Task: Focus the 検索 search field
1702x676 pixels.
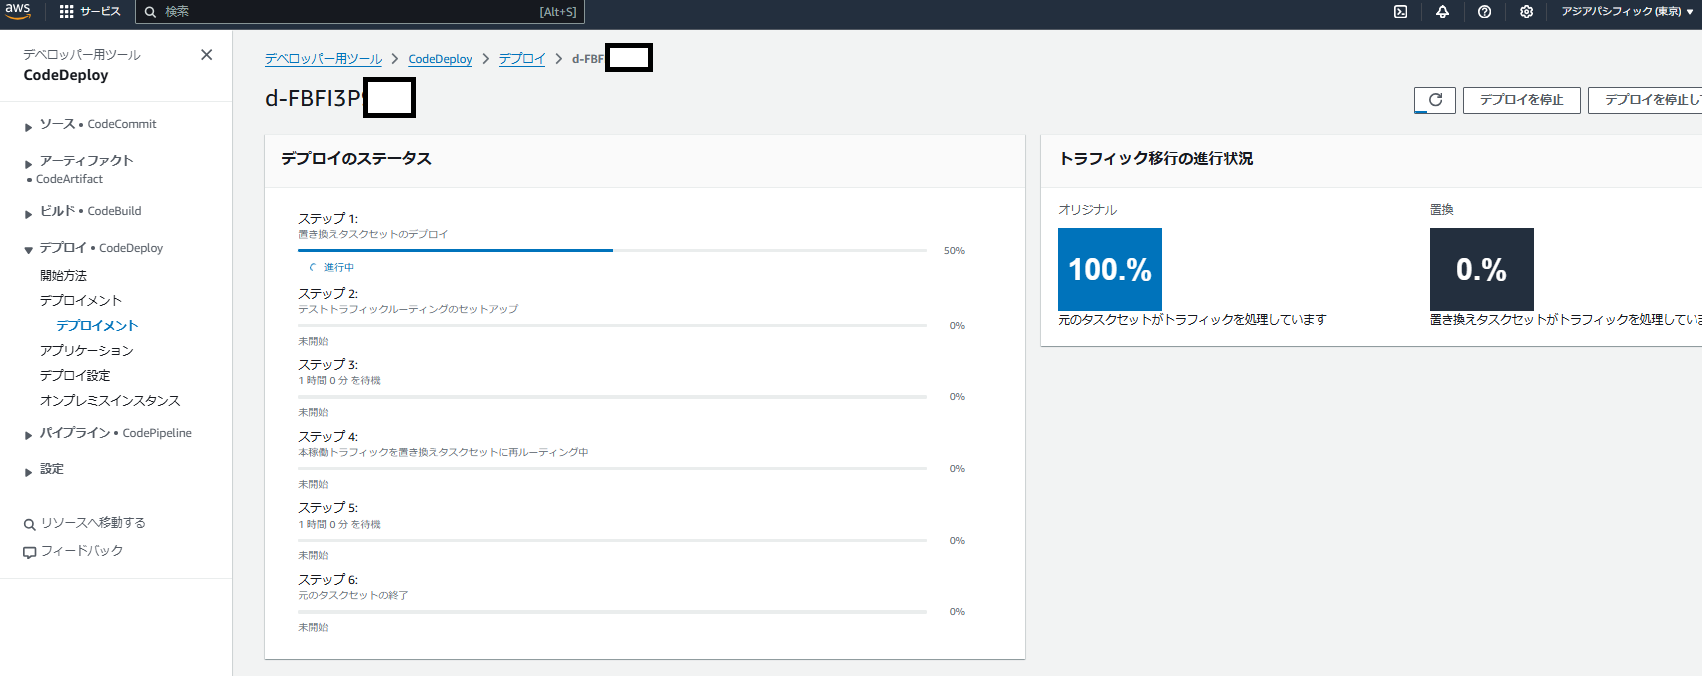Action: [359, 12]
